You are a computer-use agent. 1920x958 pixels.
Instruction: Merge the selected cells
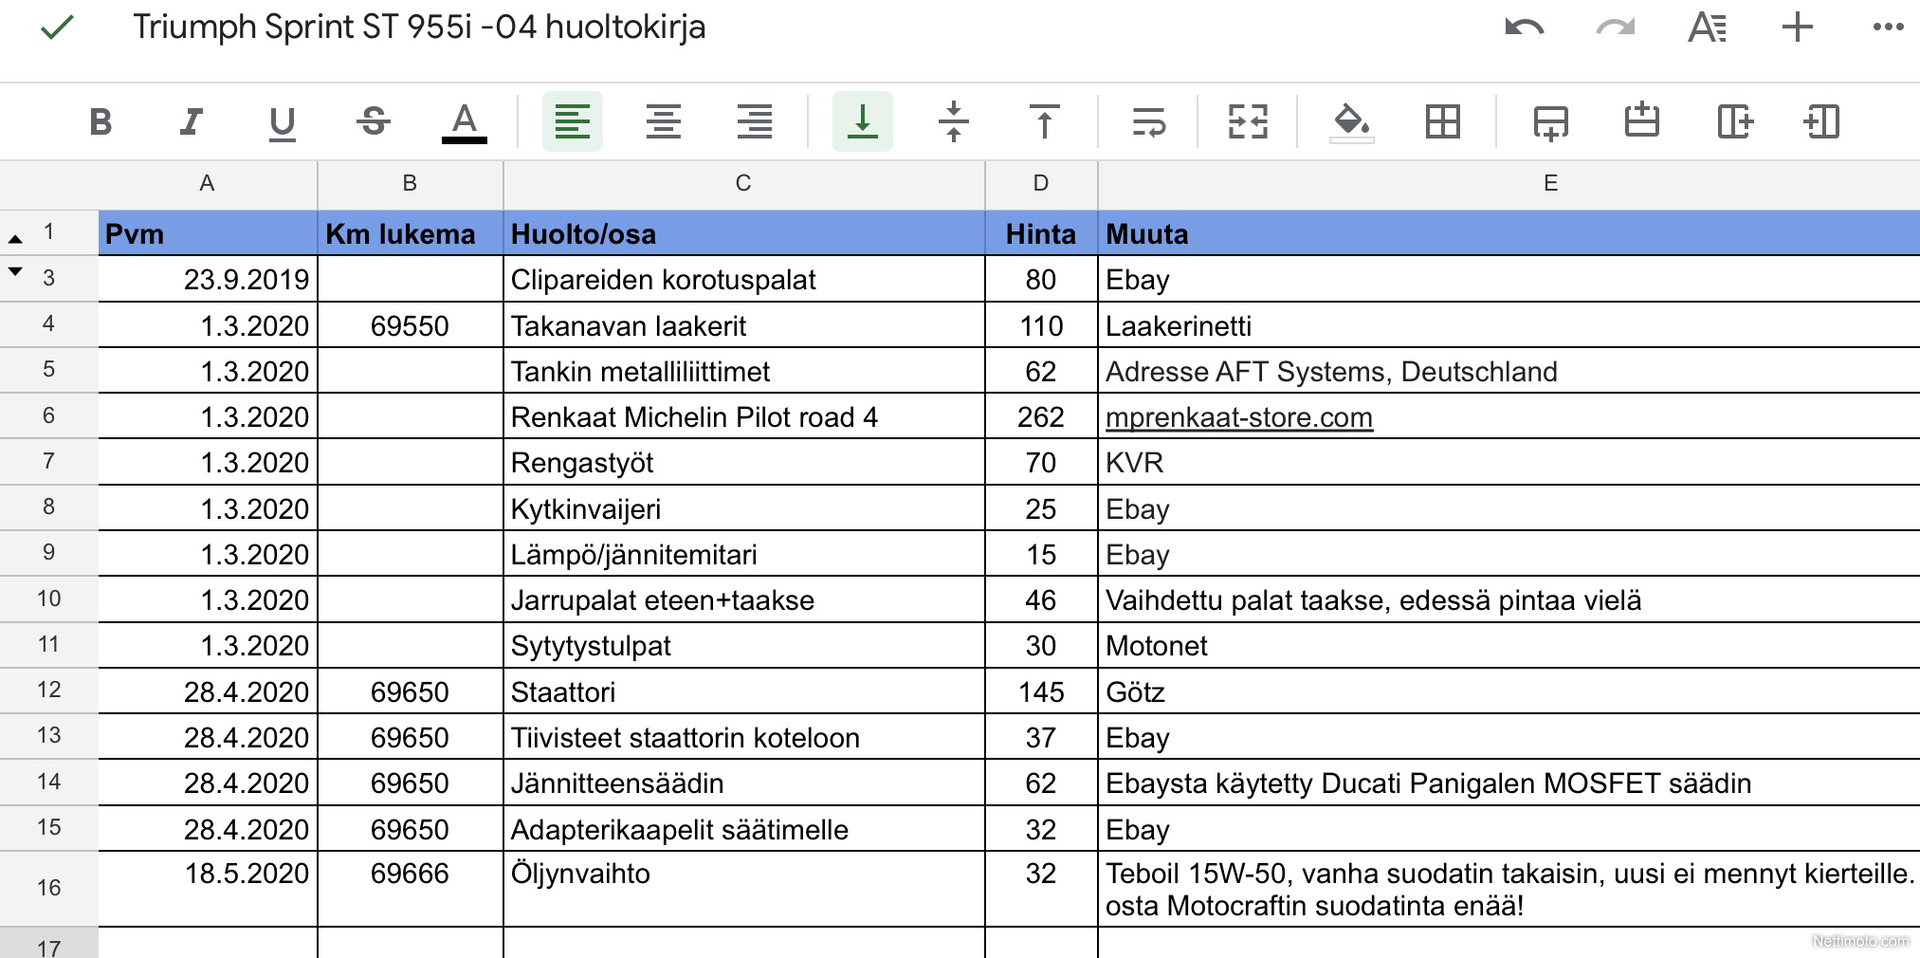pos(1247,122)
